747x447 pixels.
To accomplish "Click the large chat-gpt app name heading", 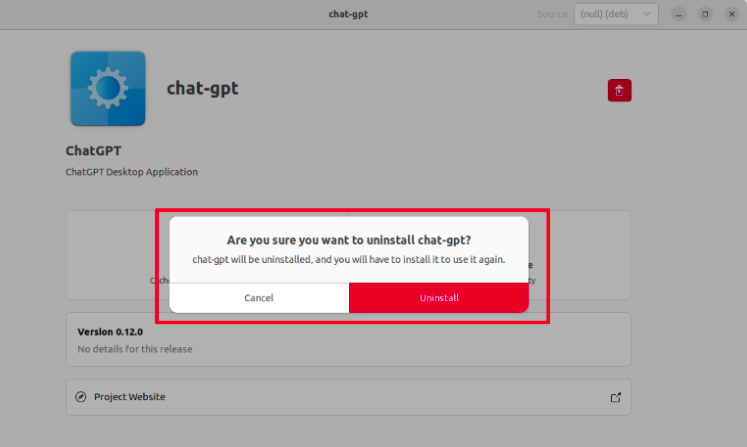I will point(202,89).
